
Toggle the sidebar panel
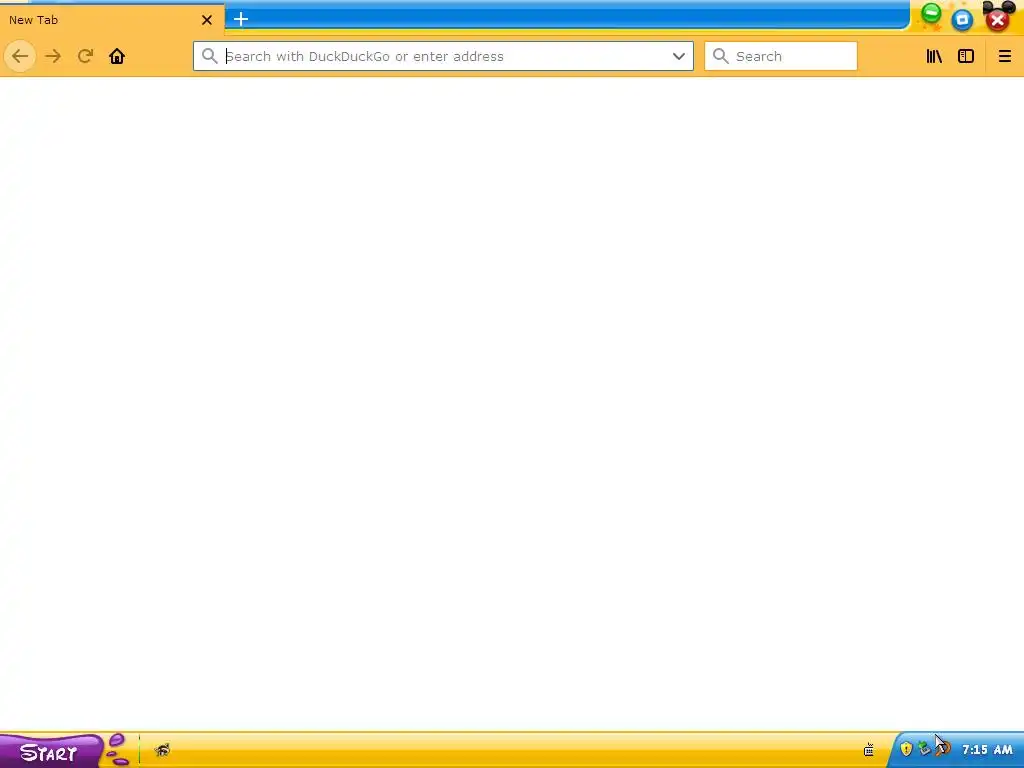[x=966, y=56]
